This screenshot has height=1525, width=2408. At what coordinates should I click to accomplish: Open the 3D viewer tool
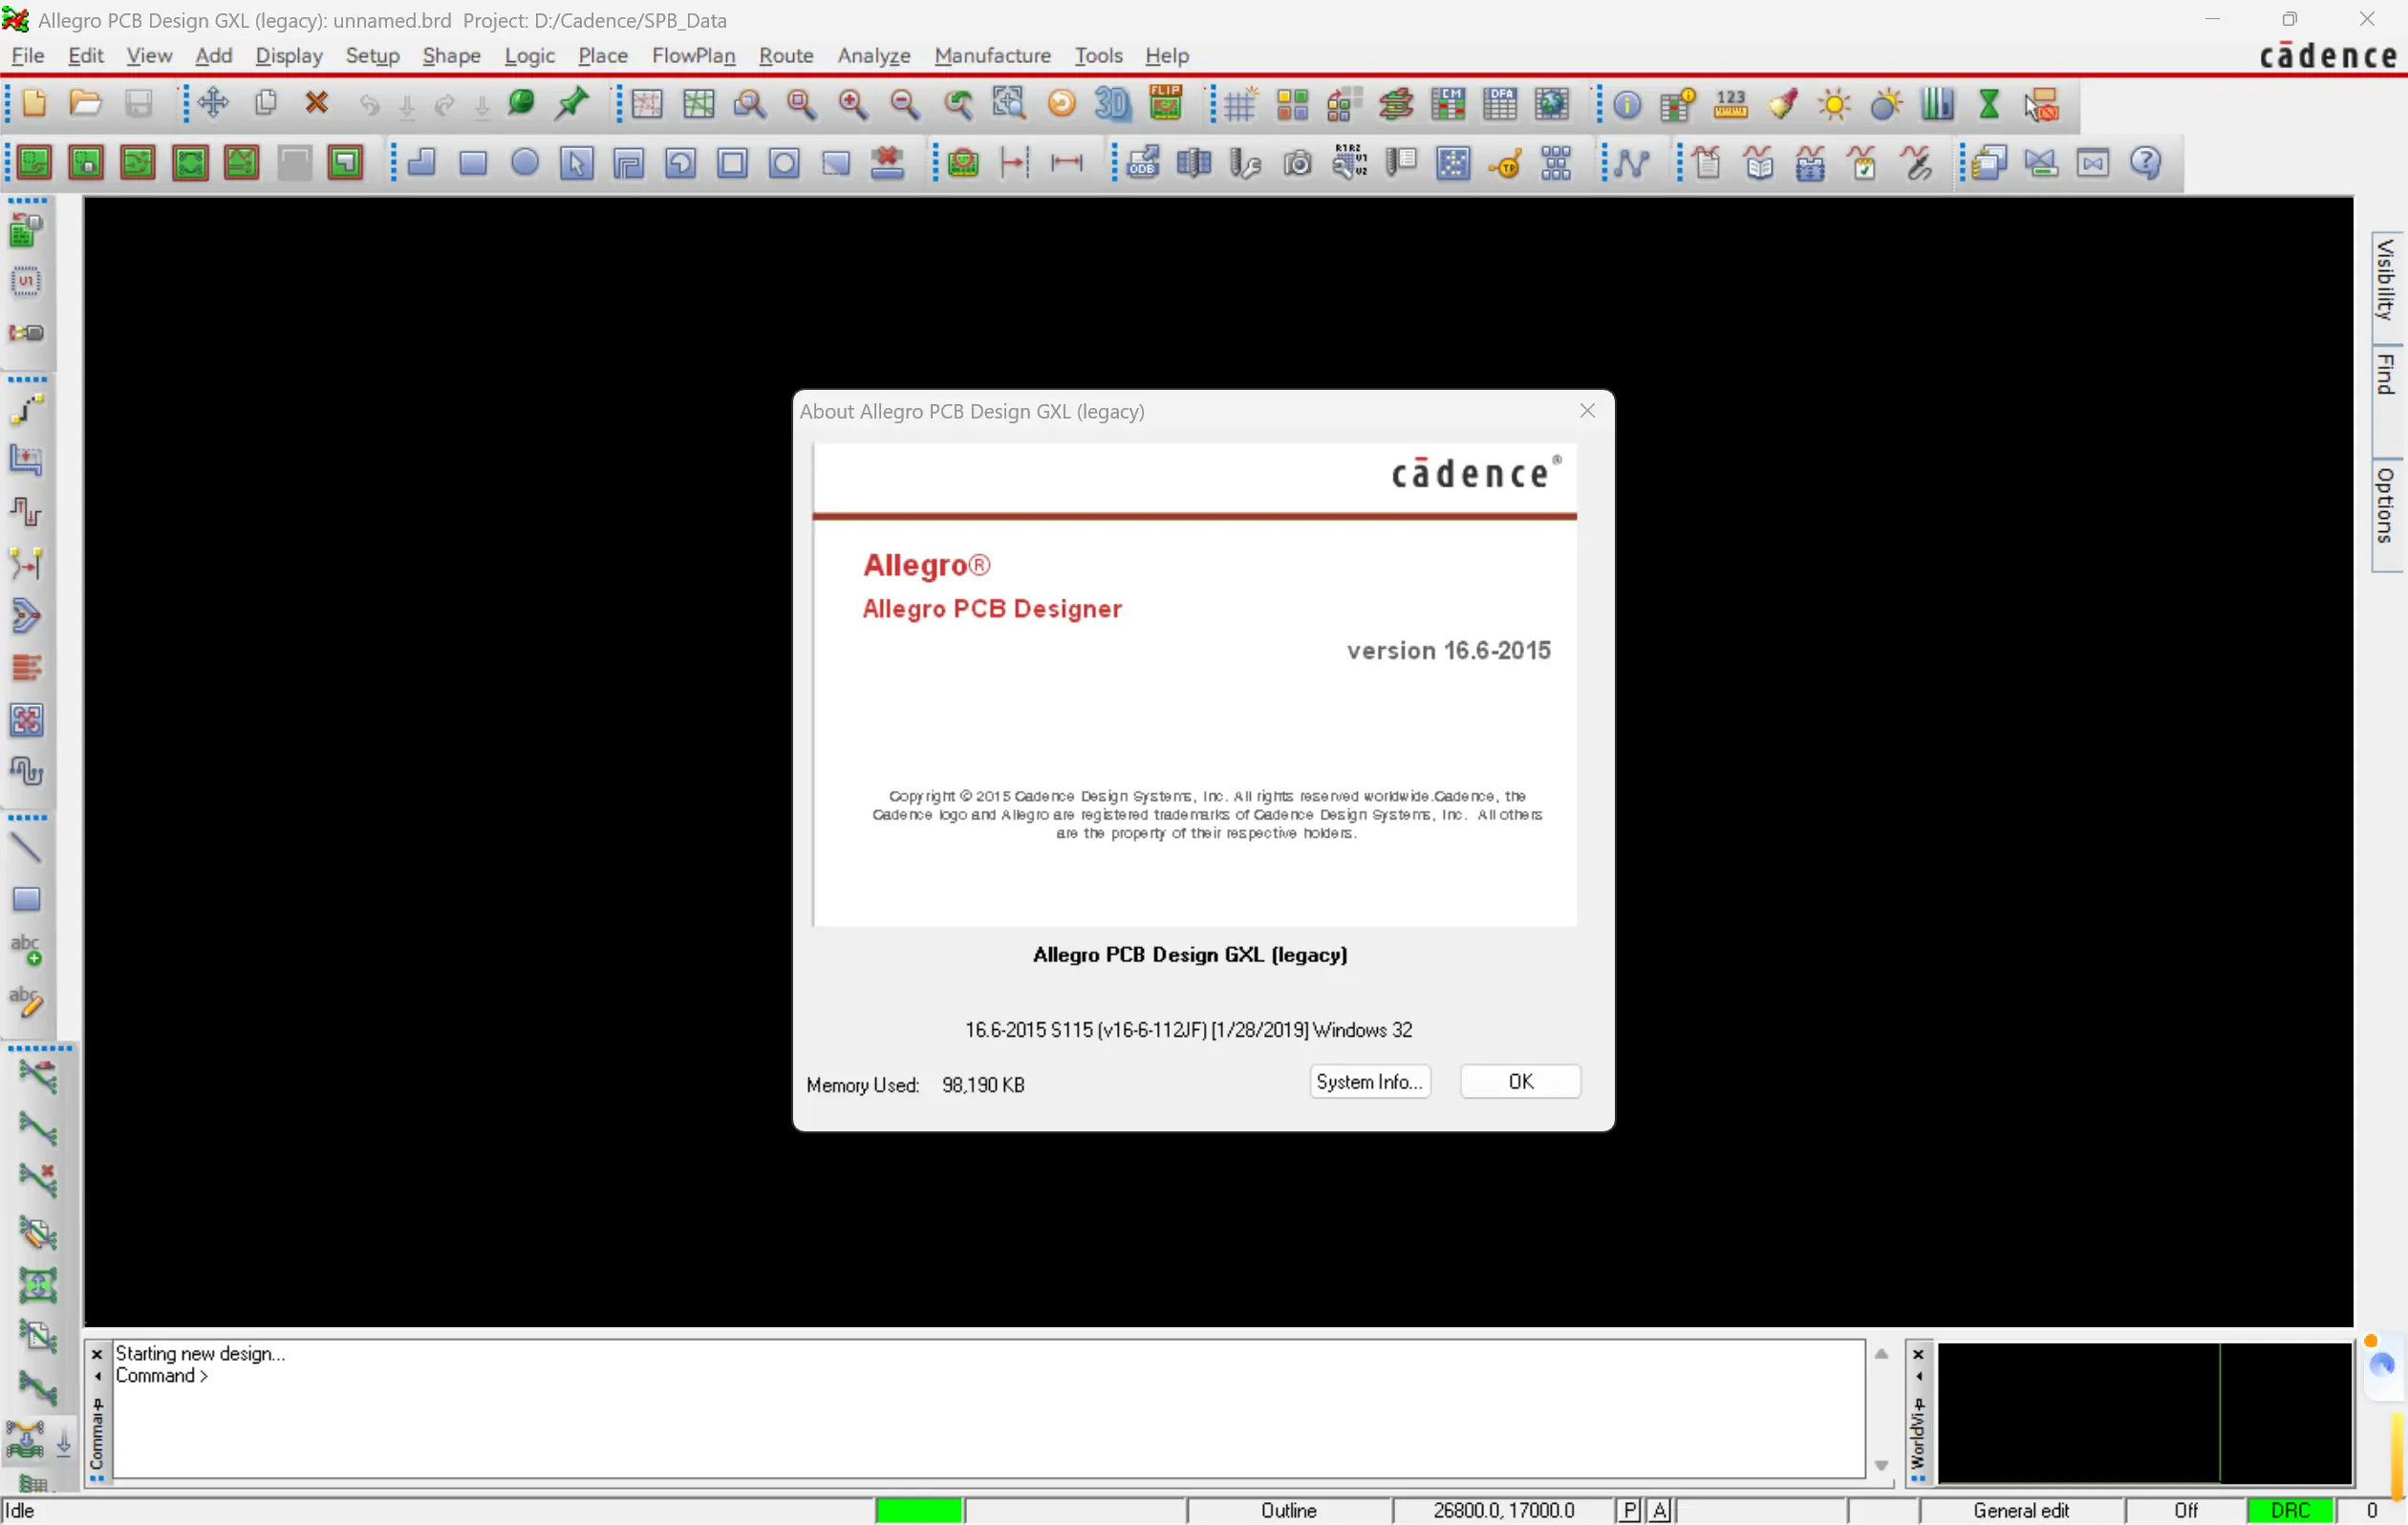[1112, 104]
